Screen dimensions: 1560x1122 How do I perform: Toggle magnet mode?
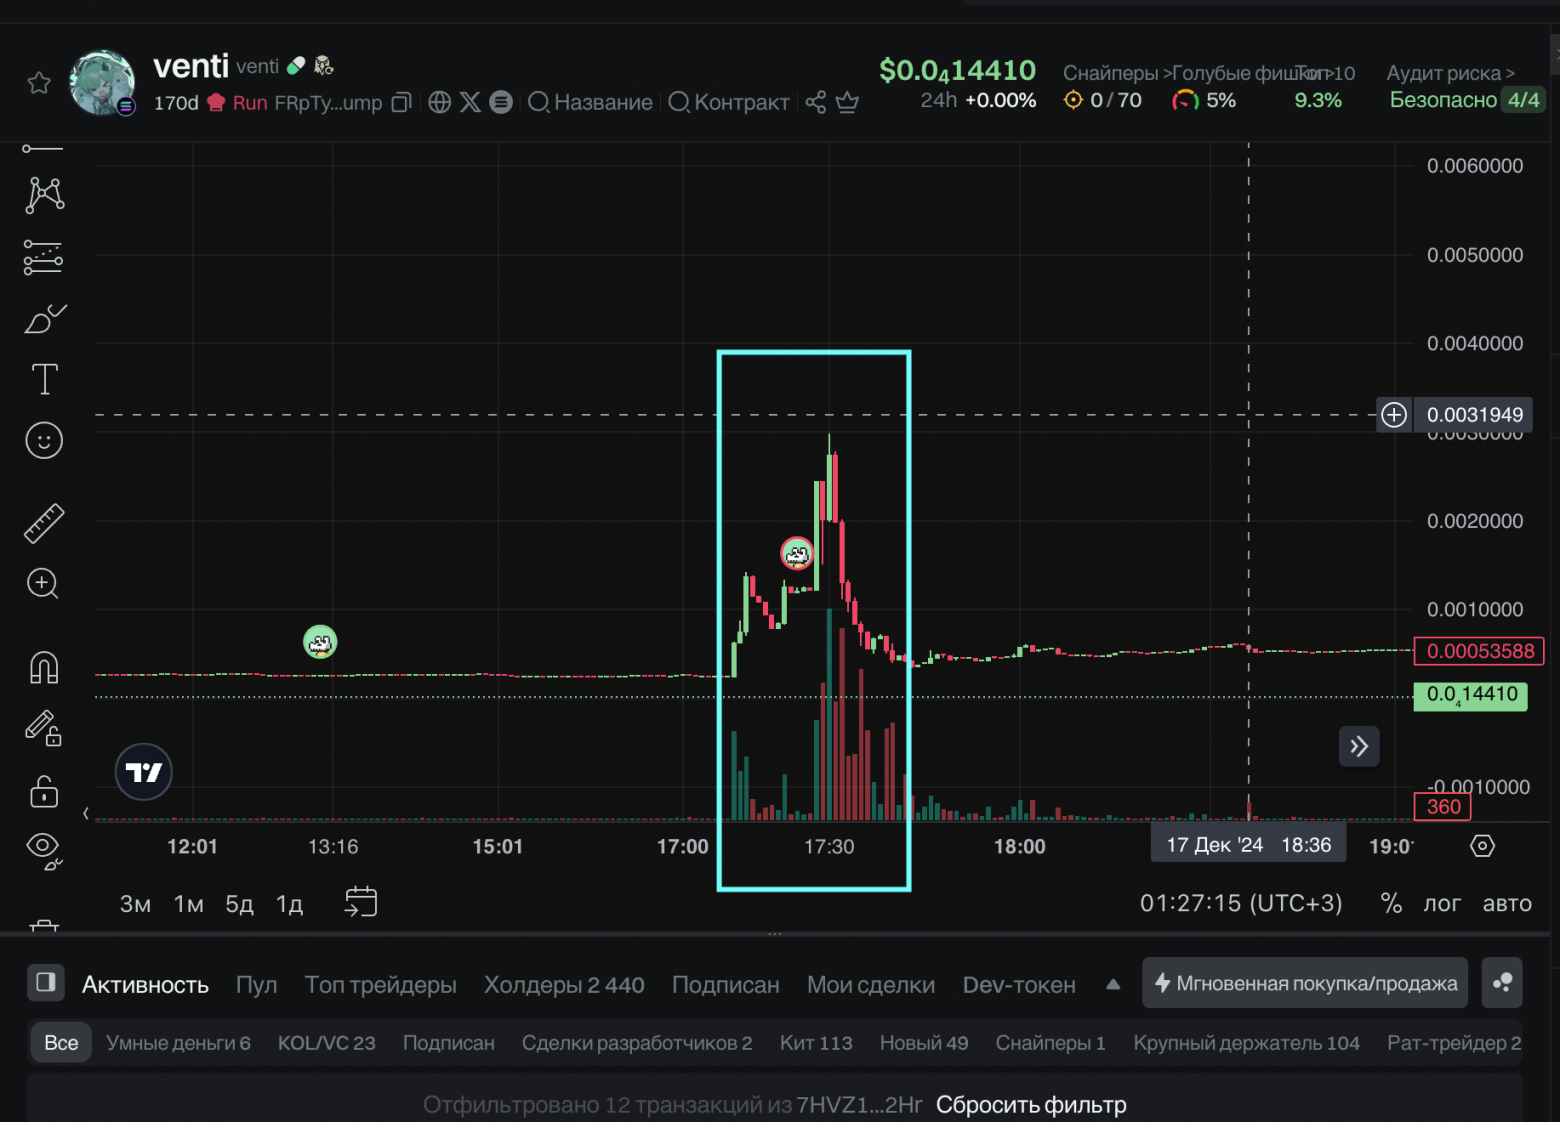44,667
